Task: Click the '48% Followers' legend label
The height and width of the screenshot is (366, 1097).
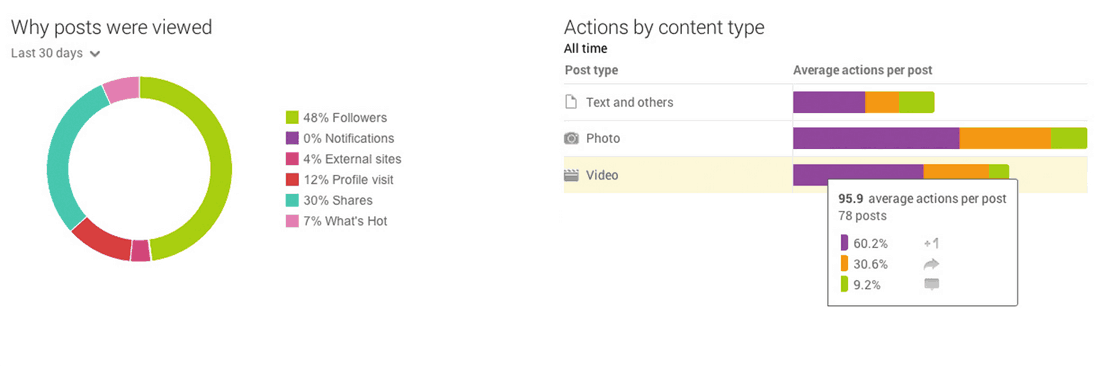Action: [x=345, y=118]
